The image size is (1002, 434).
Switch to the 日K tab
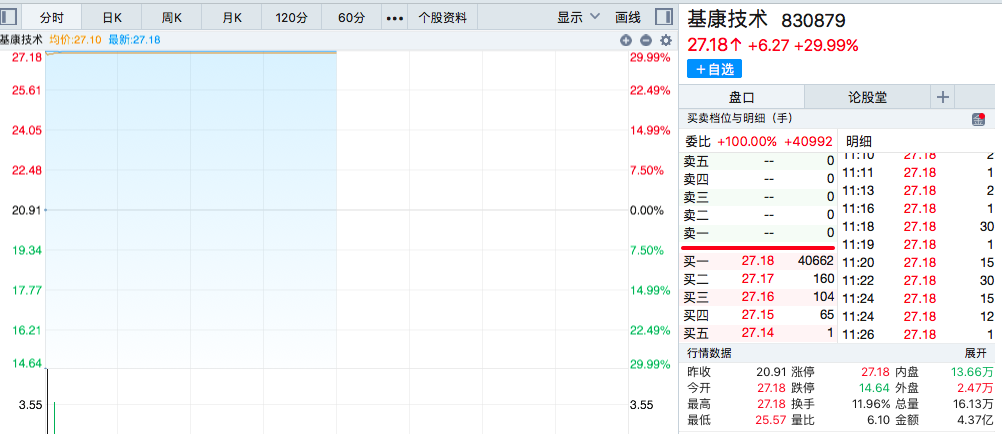112,18
